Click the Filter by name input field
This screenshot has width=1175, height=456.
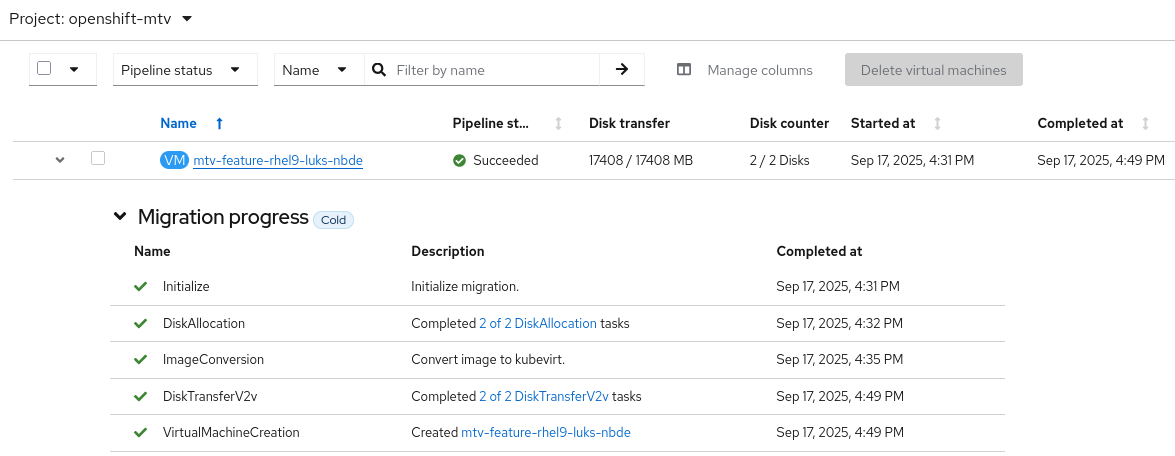pos(494,70)
